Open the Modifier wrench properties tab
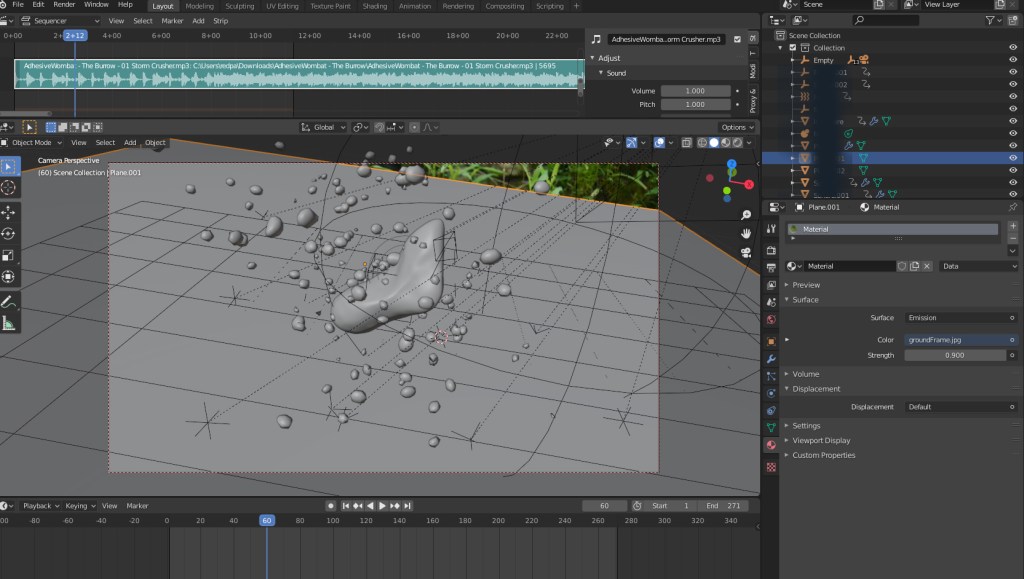Image resolution: width=1024 pixels, height=579 pixels. point(771,357)
